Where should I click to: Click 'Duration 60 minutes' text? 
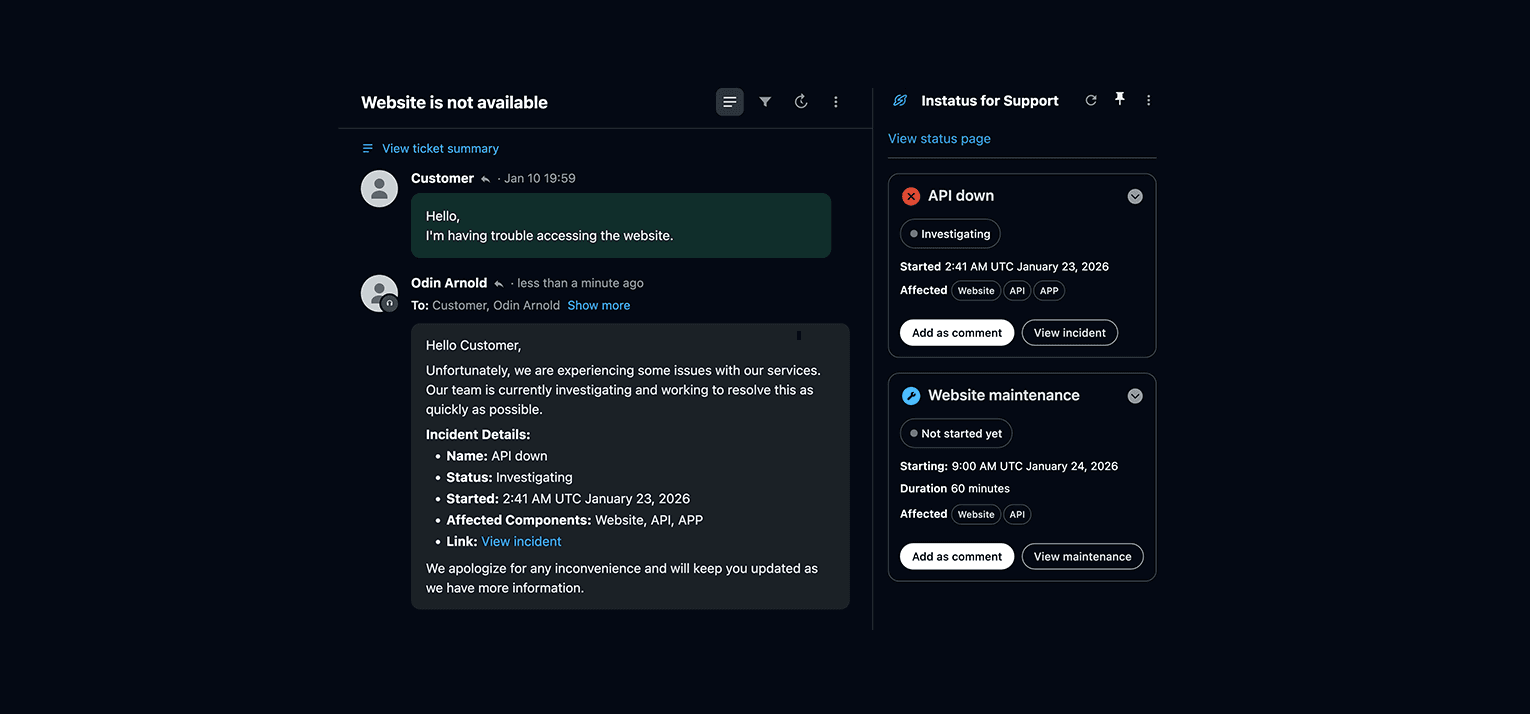click(955, 489)
